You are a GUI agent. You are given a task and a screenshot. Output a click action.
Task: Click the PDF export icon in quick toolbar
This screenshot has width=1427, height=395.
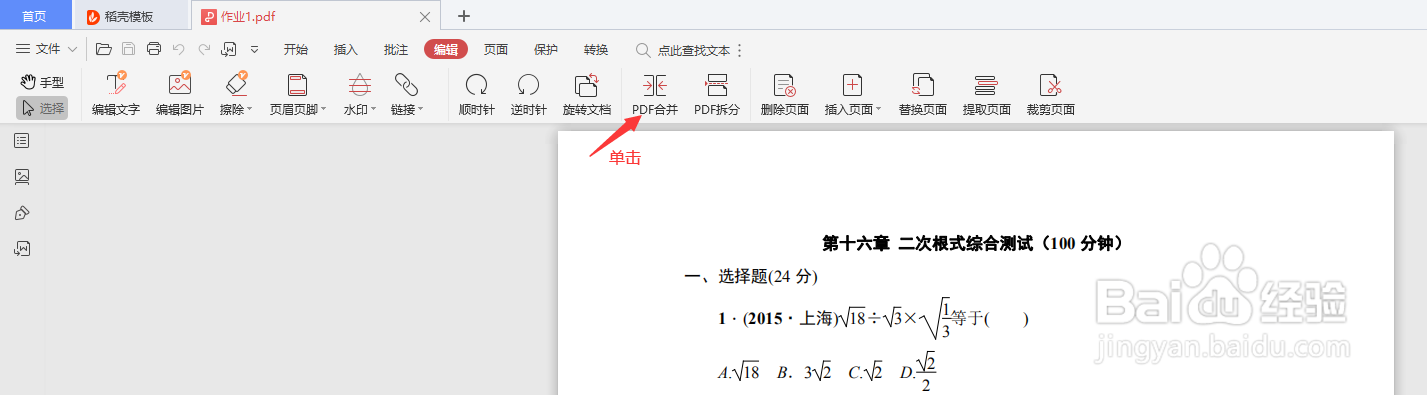tap(229, 49)
